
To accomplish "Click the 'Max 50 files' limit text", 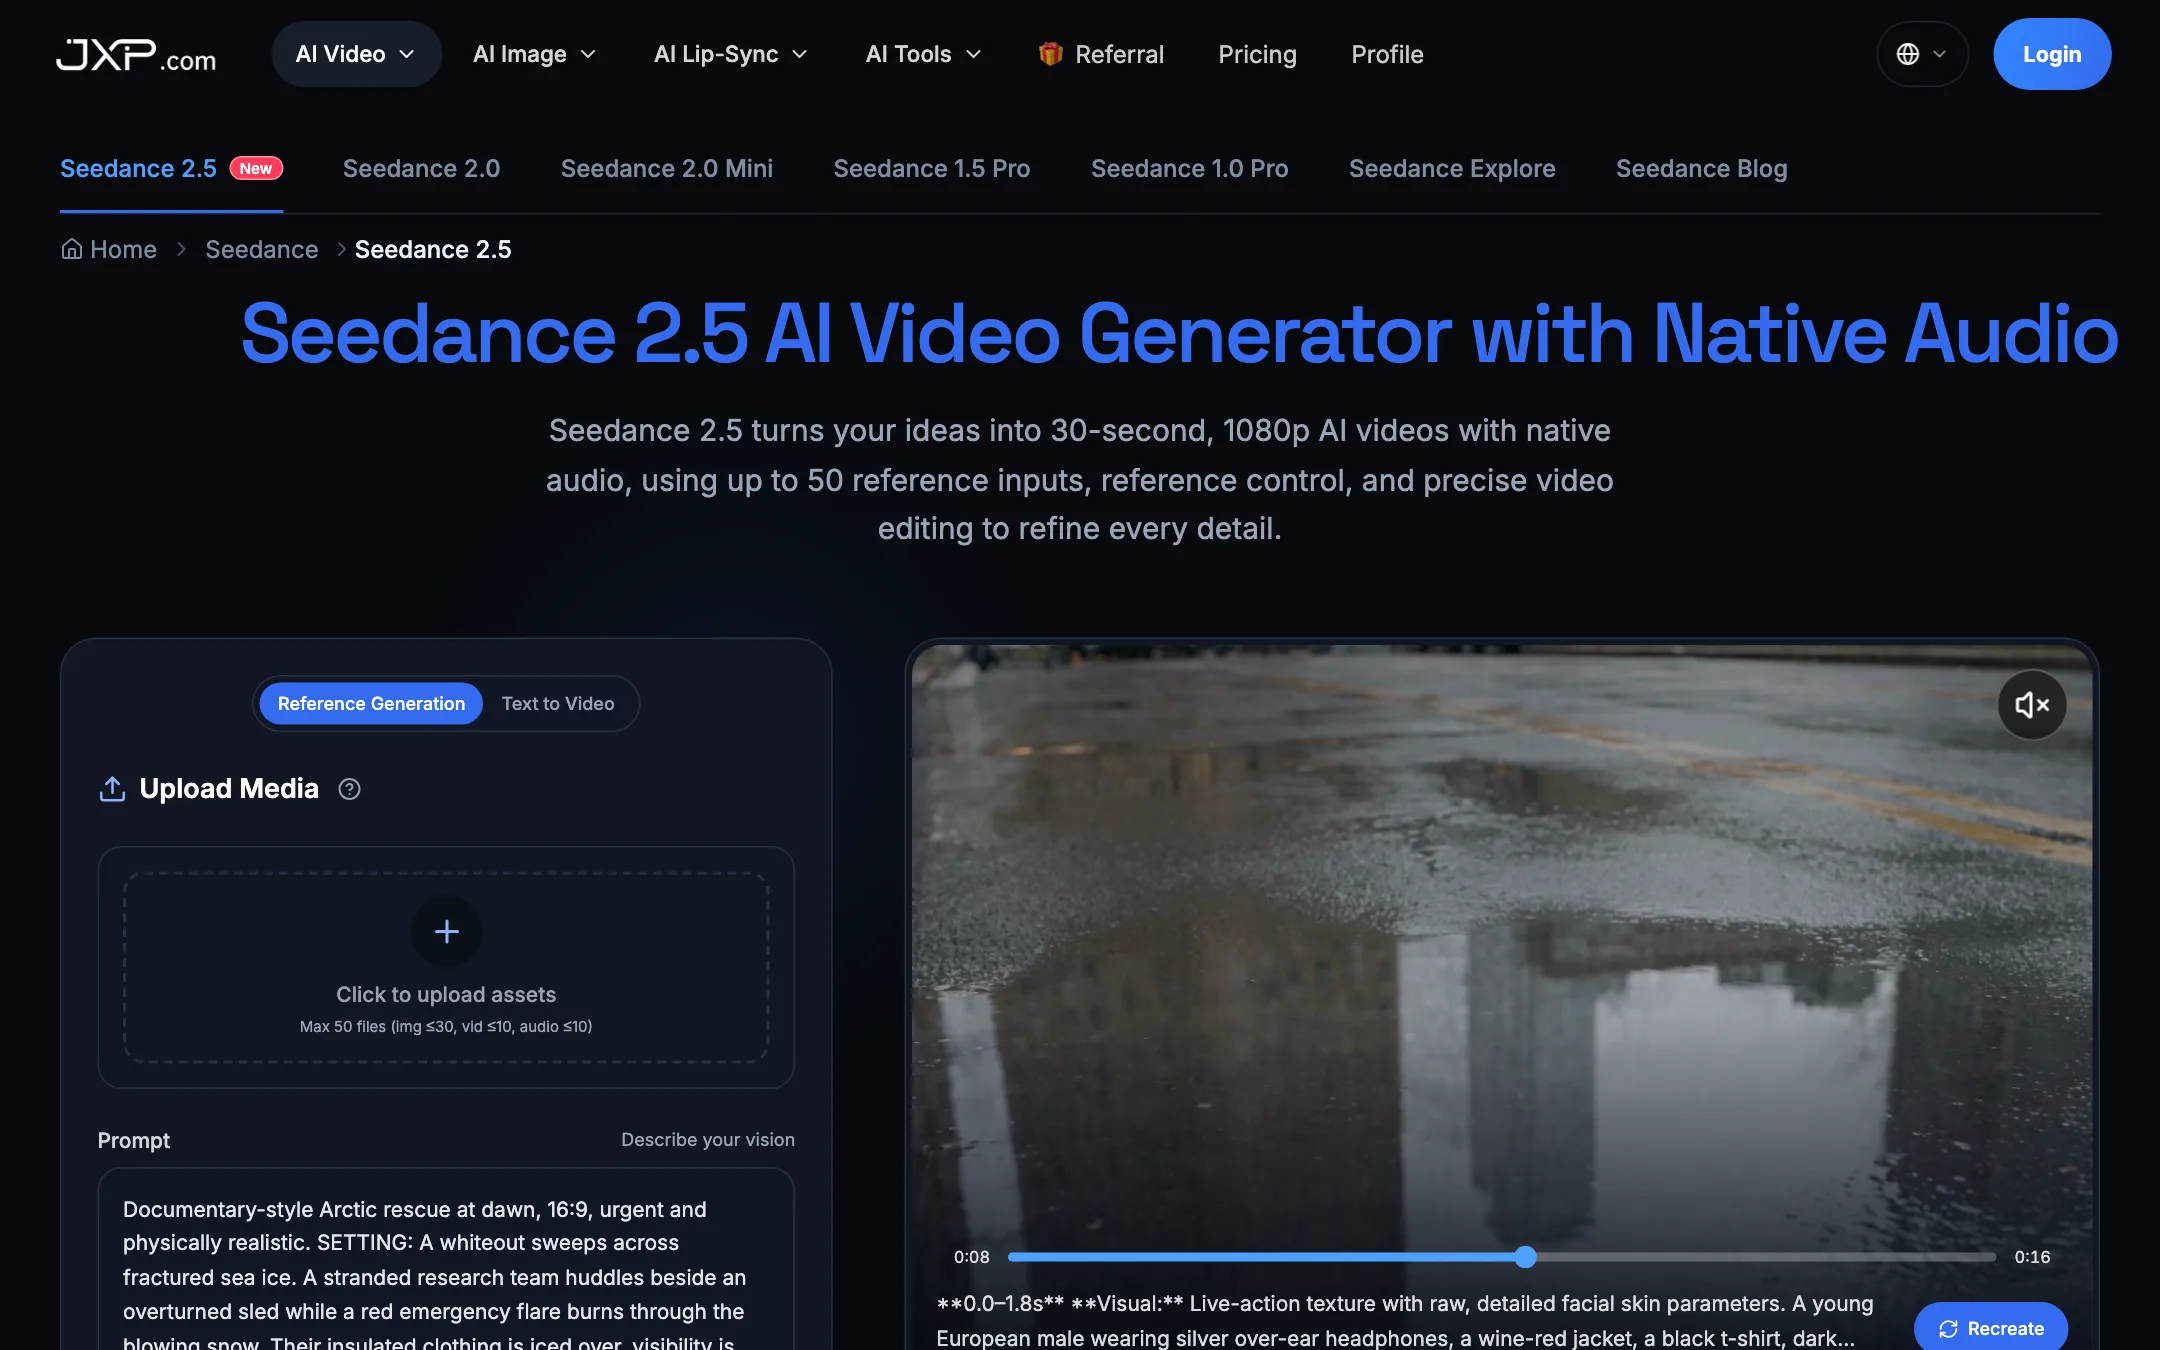I will [x=446, y=1027].
